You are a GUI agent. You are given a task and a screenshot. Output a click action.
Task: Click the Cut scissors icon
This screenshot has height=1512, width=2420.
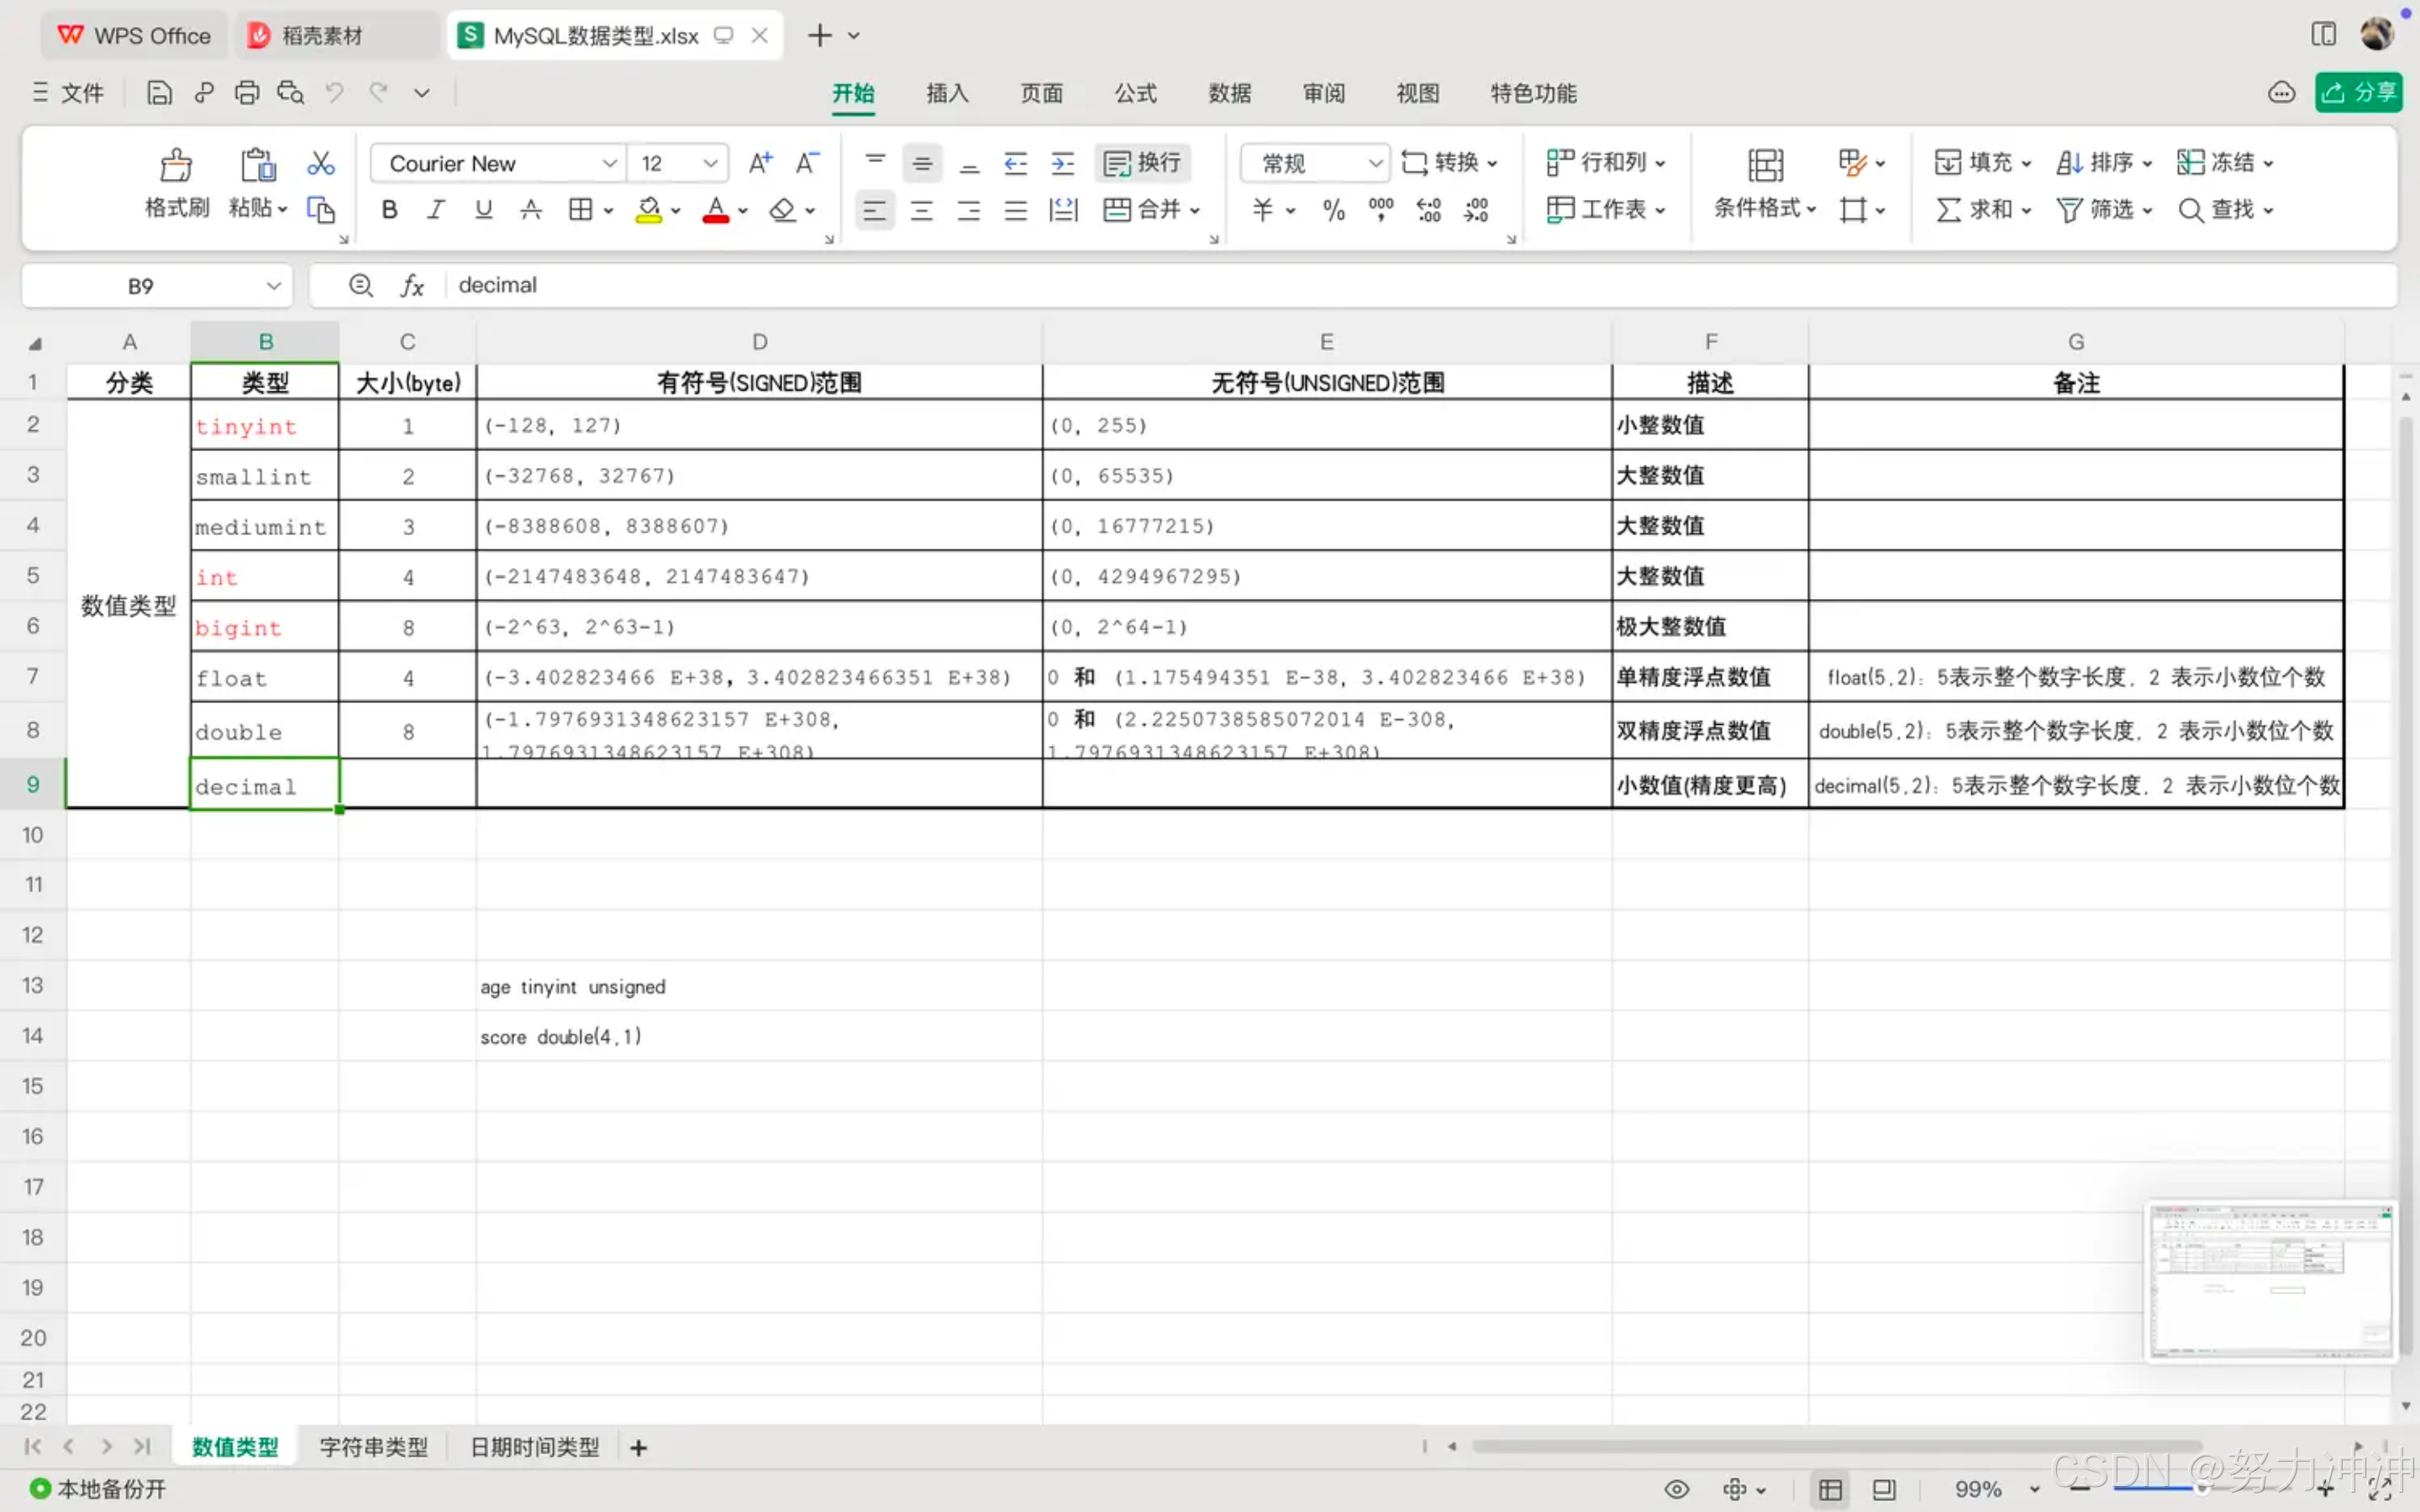pyautogui.click(x=320, y=163)
